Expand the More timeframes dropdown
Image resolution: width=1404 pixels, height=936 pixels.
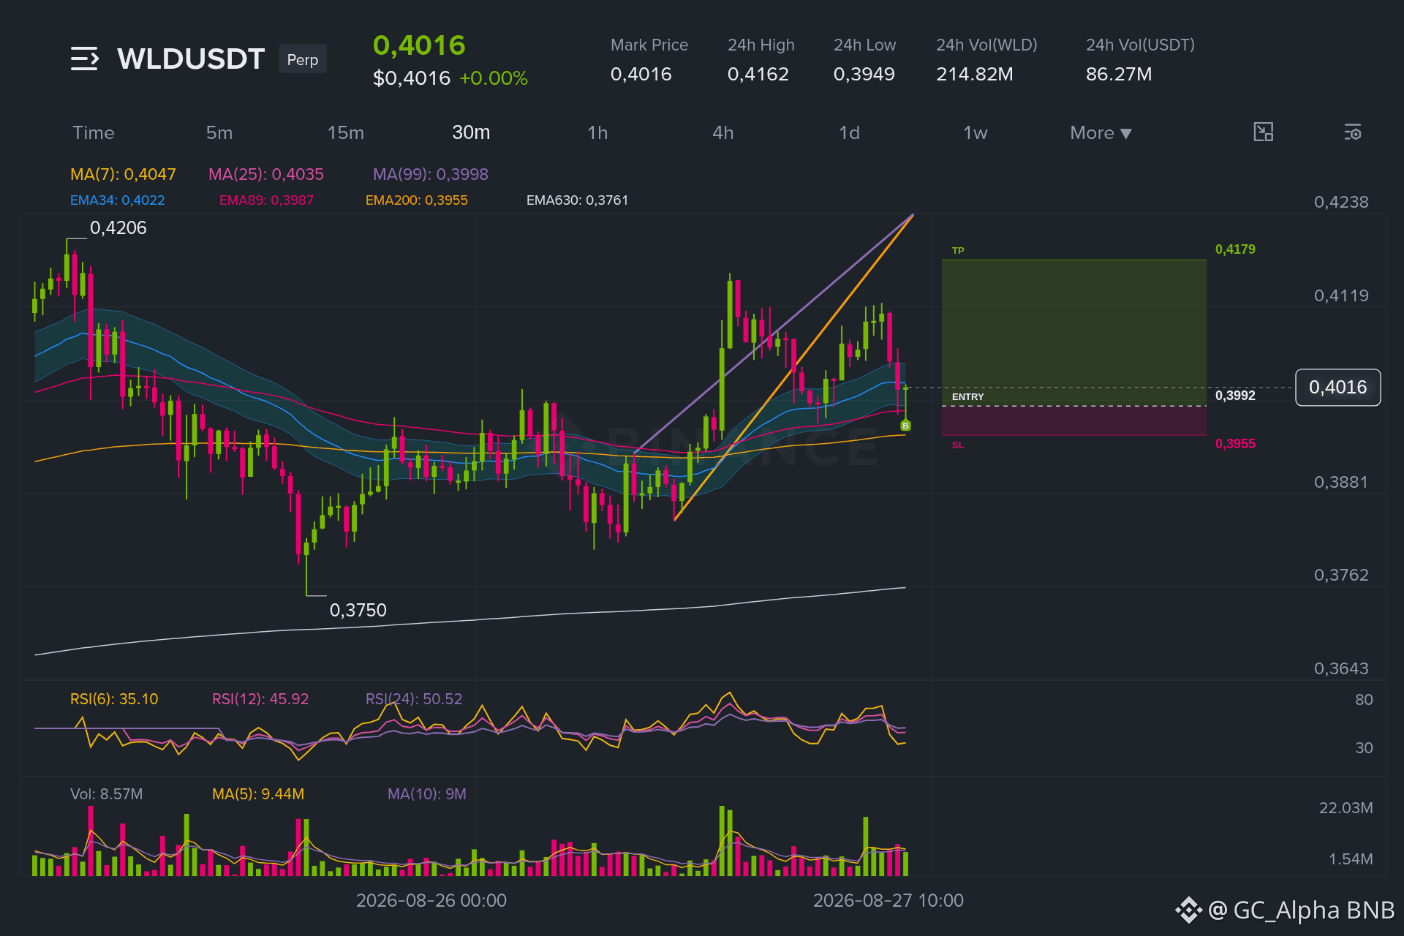coord(1101,133)
